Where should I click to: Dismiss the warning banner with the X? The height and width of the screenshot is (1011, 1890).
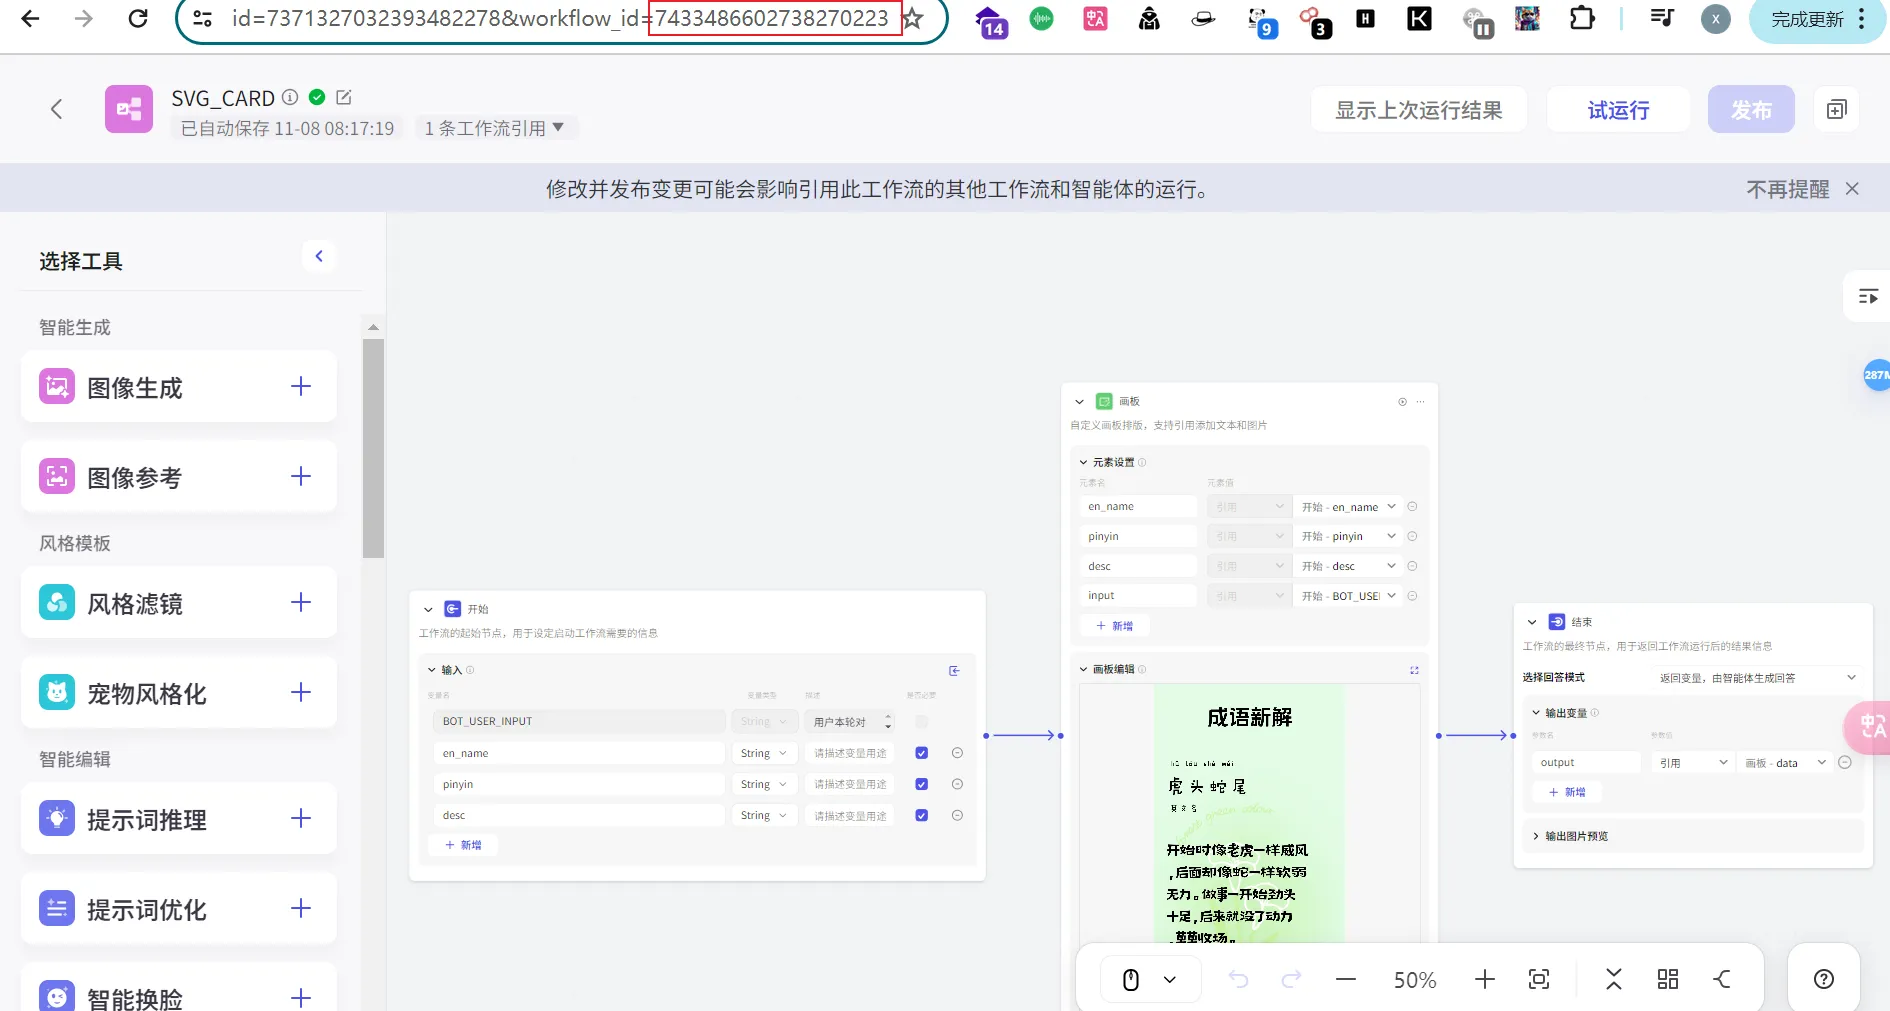pos(1852,188)
